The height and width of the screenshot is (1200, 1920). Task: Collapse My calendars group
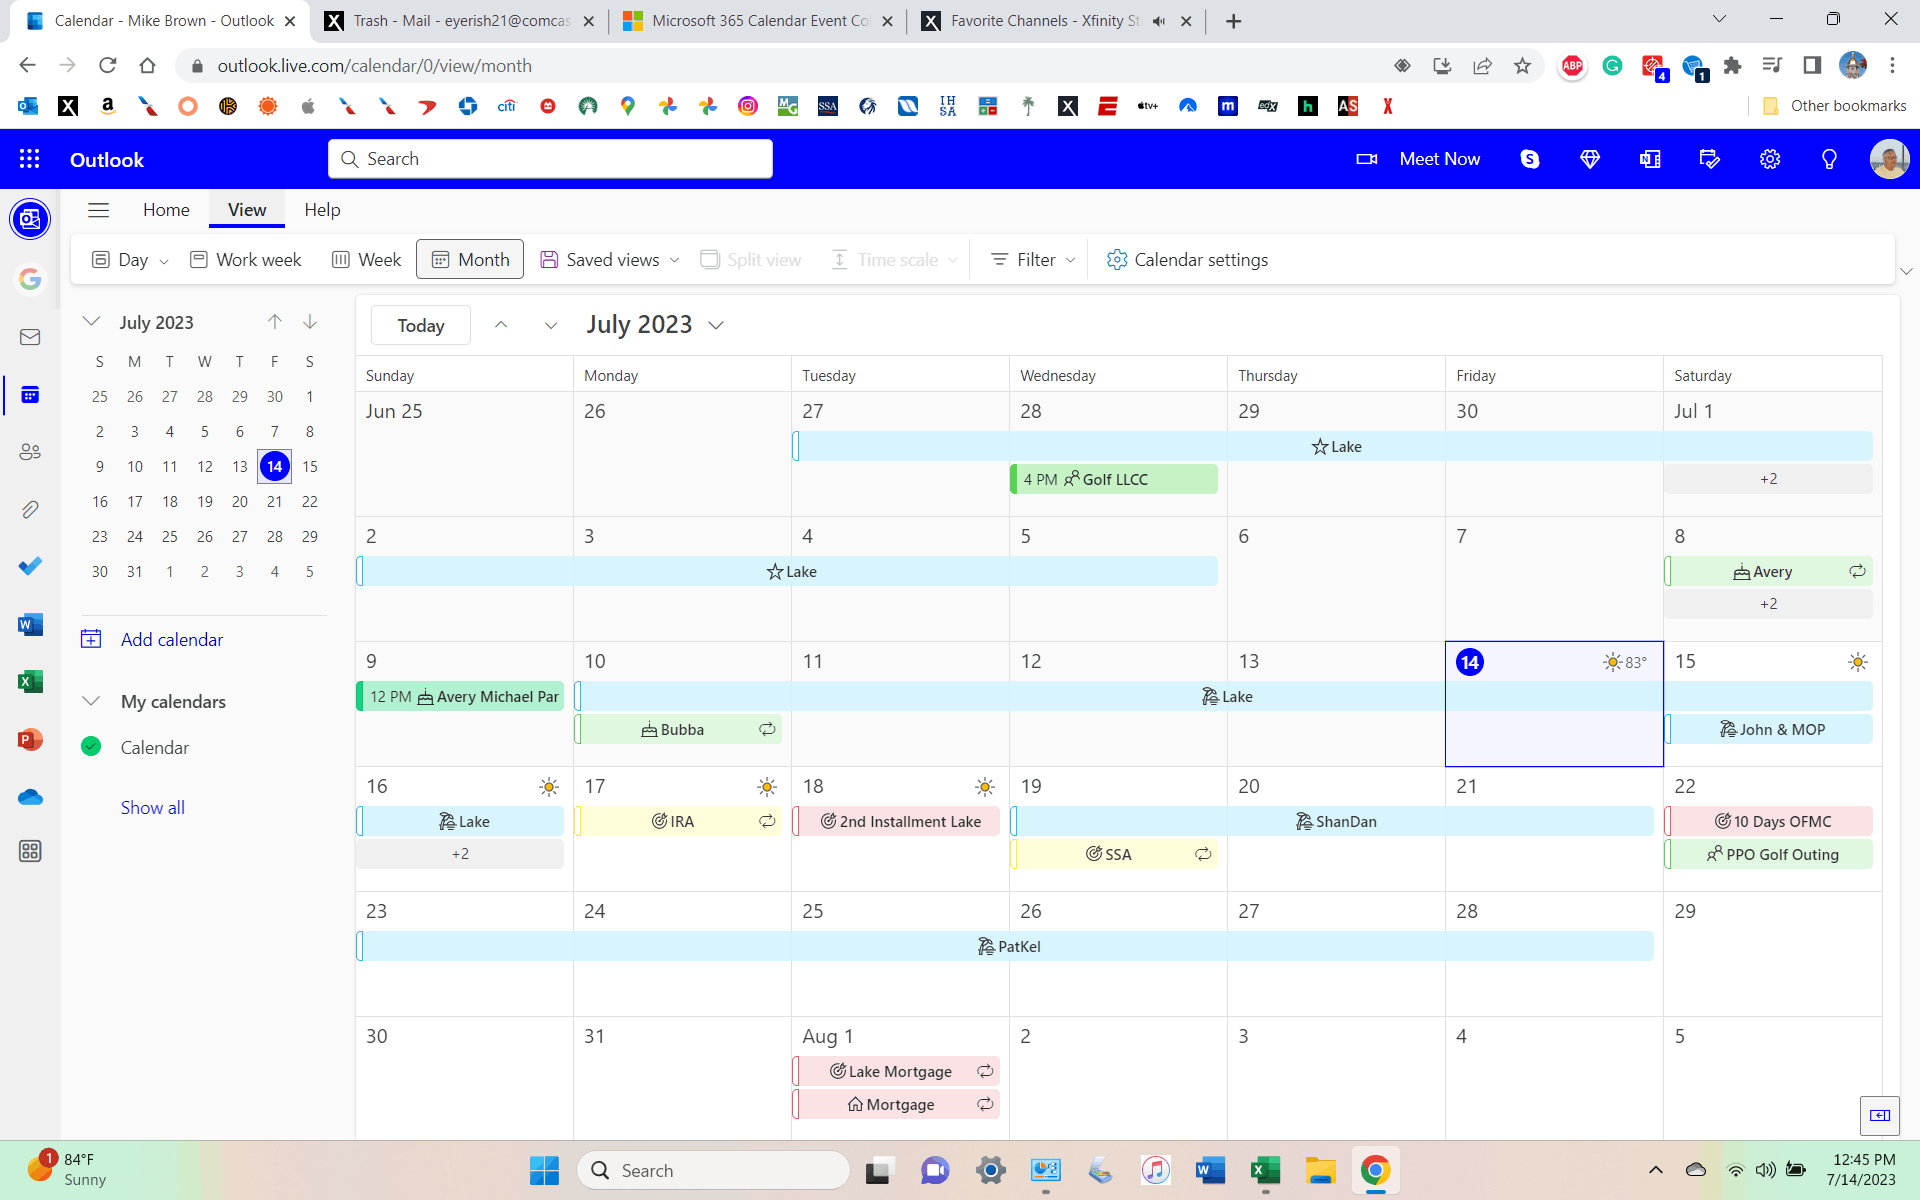pyautogui.click(x=91, y=701)
